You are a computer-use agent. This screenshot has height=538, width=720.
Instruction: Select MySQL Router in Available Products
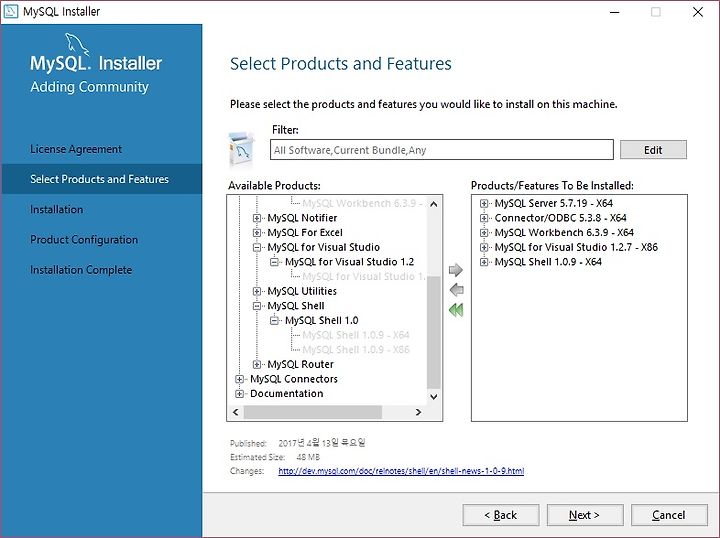(x=300, y=364)
